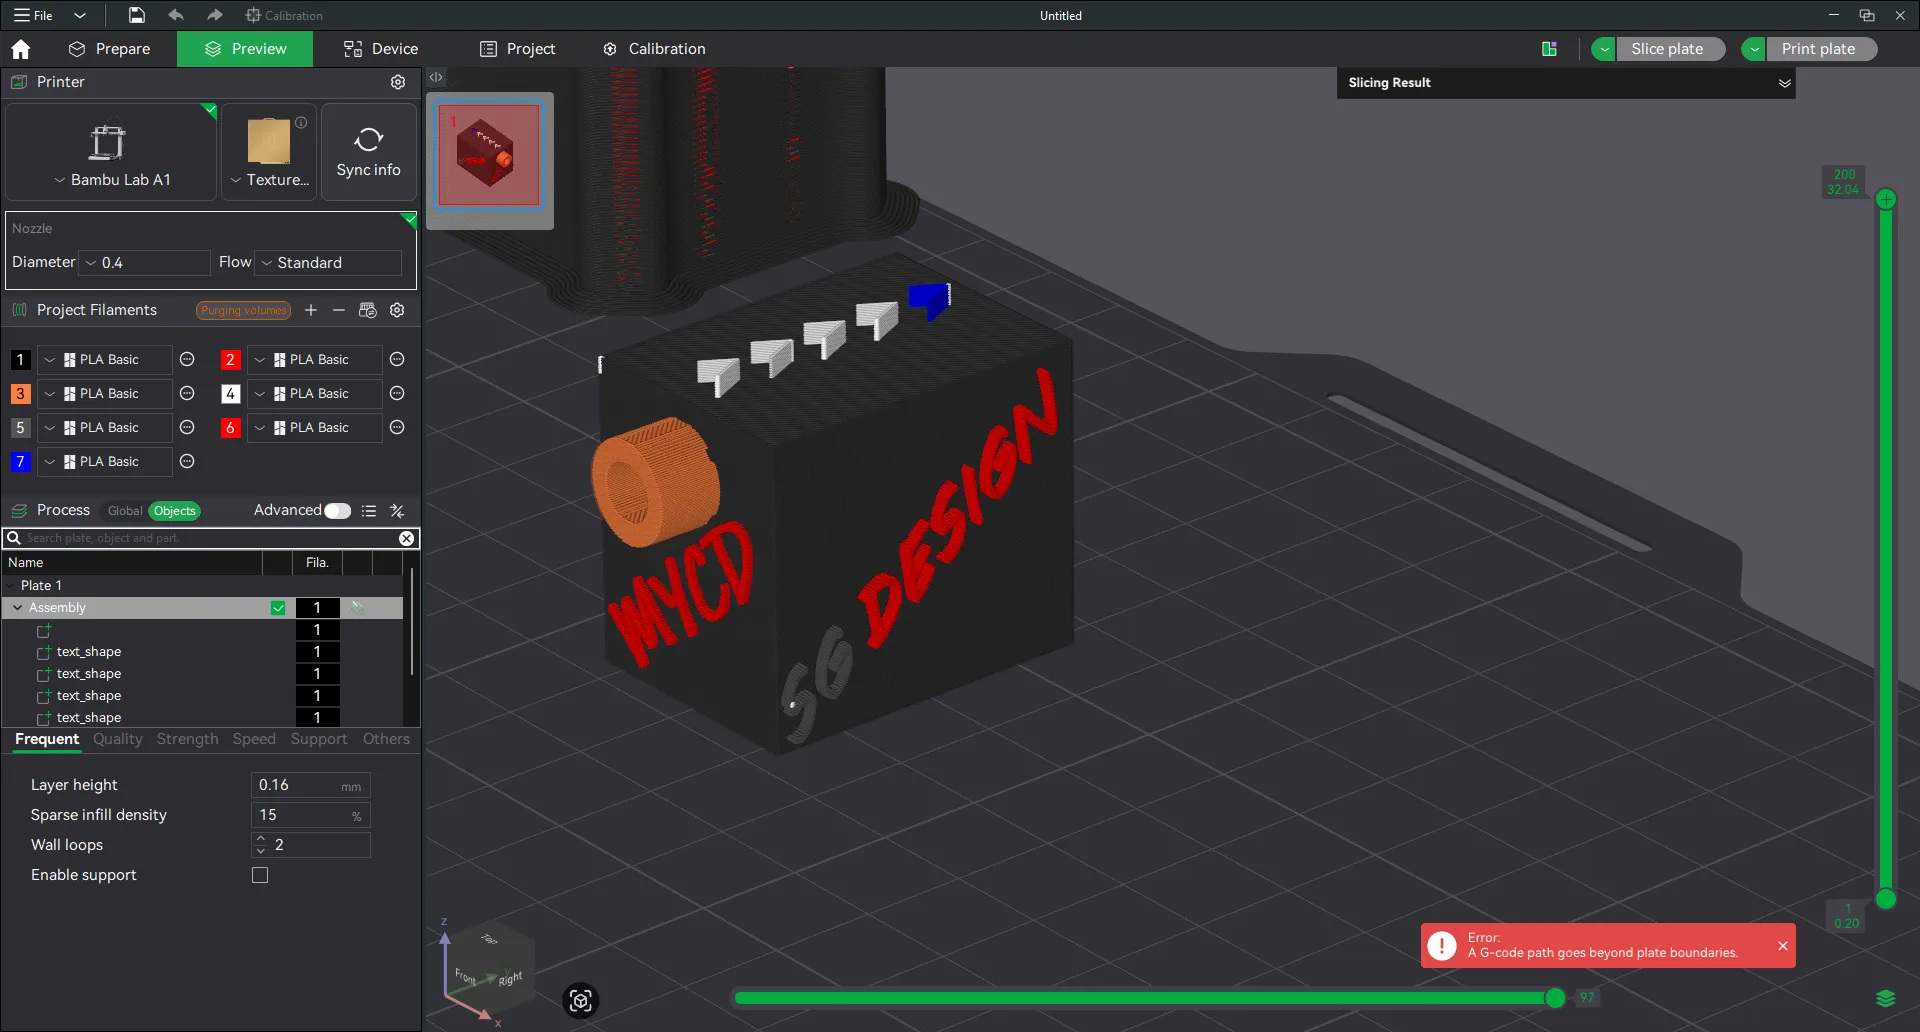Click Print plate button
The image size is (1920, 1032).
click(1821, 49)
